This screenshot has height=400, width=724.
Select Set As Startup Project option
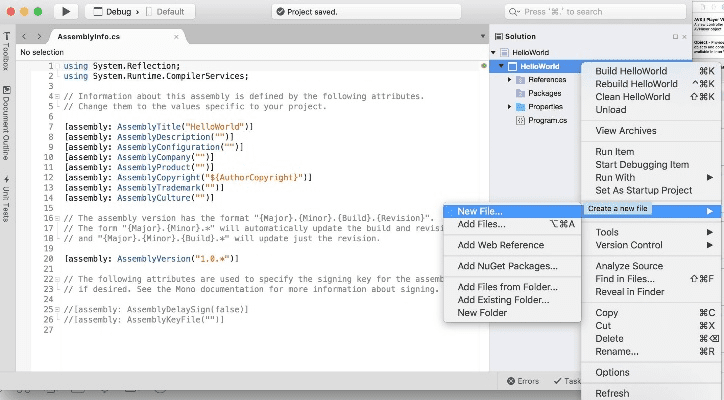click(x=643, y=190)
